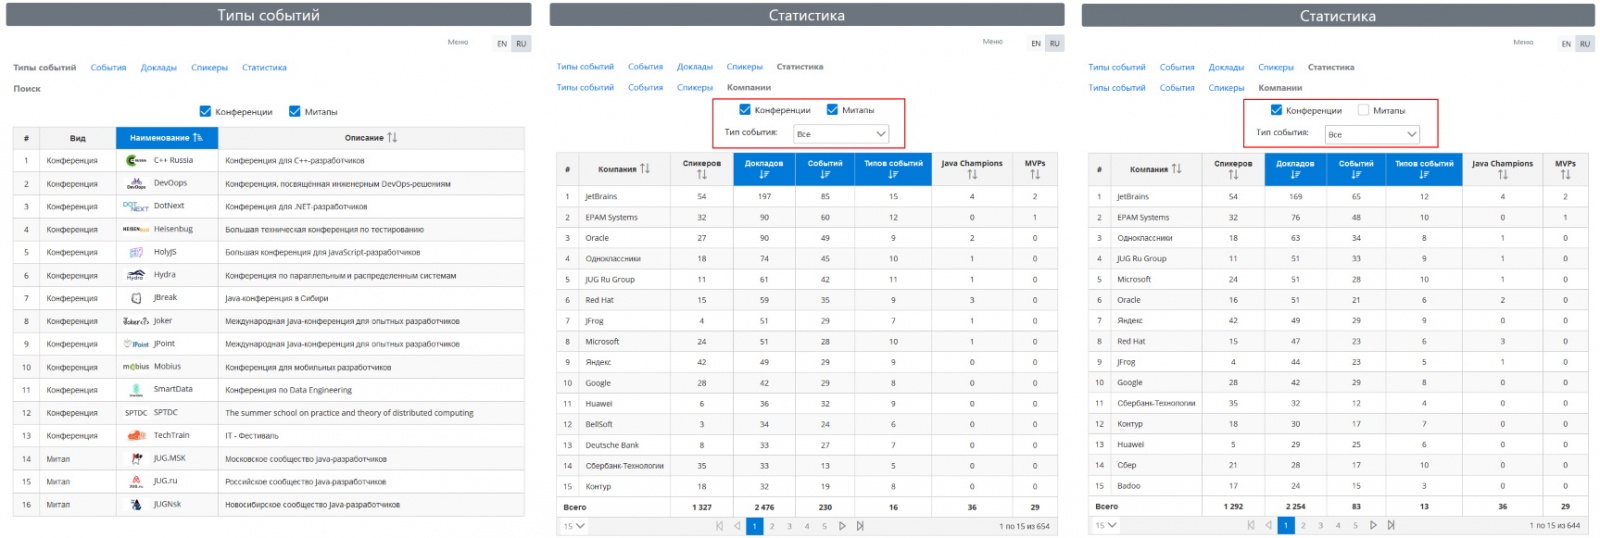Click JetBrains row in middle Статистика panel
Viewport: 1600px width, 538px height.
[806, 197]
